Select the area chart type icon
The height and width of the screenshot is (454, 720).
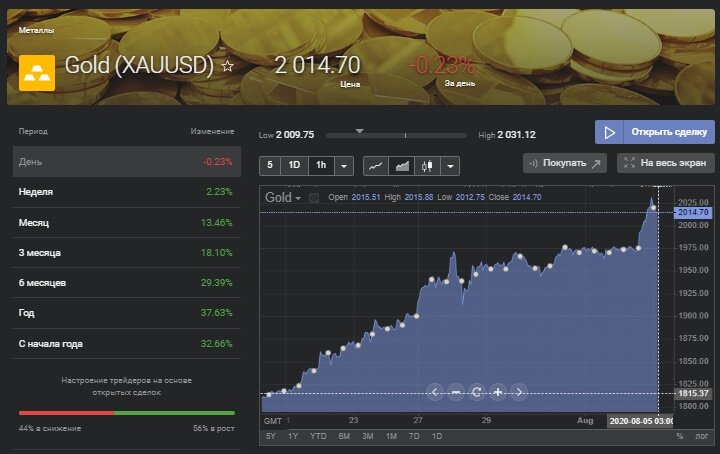point(402,165)
